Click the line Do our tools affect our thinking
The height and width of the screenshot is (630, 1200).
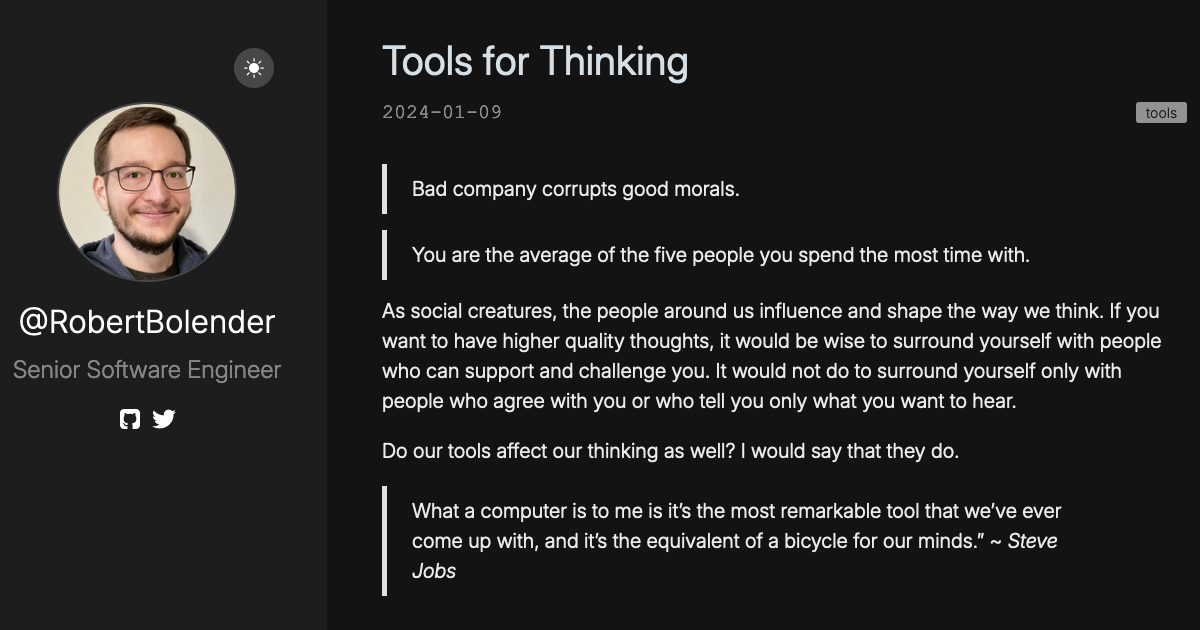coord(670,451)
